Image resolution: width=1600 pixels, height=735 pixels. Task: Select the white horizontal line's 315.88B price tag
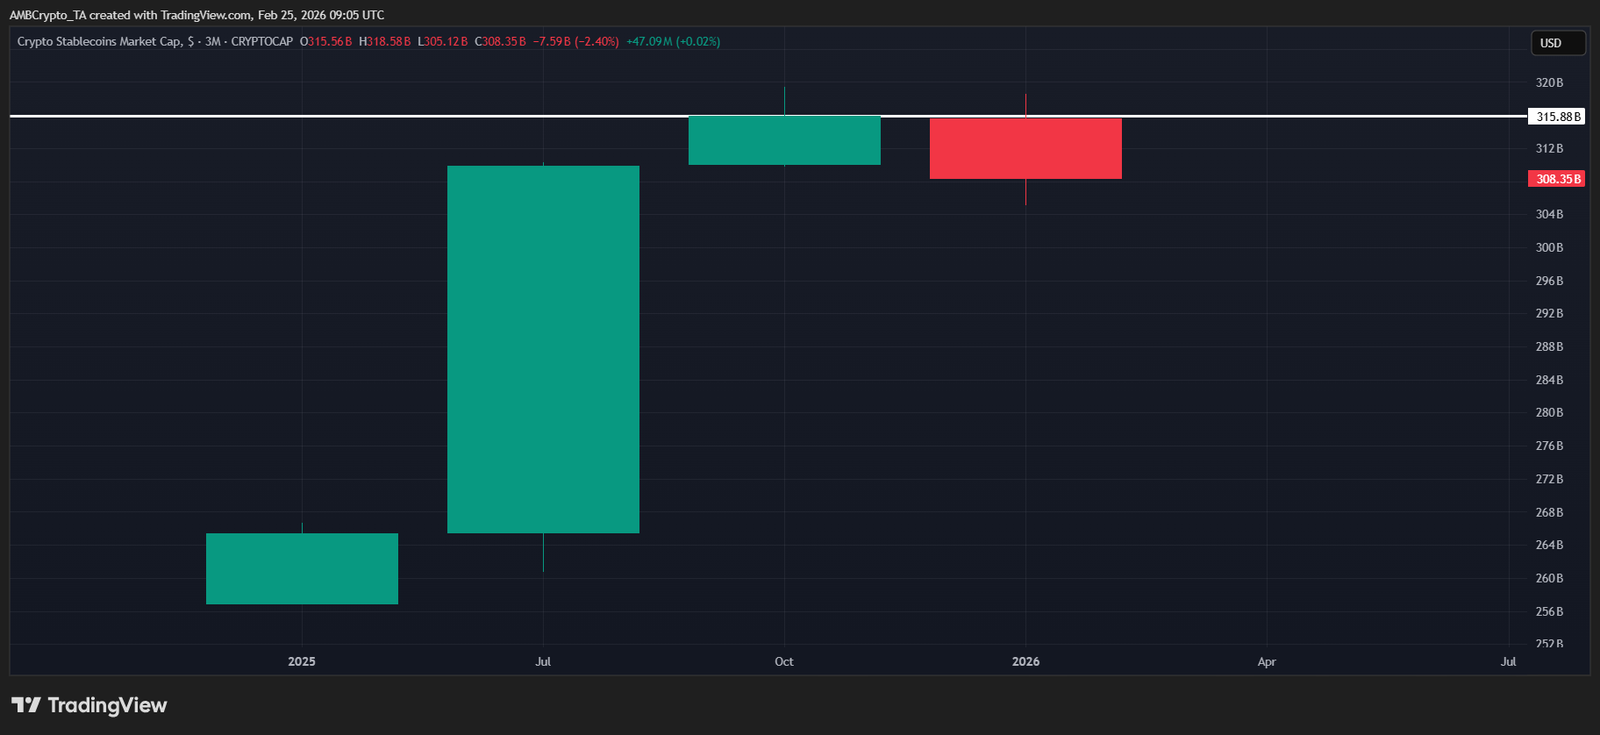(1557, 117)
